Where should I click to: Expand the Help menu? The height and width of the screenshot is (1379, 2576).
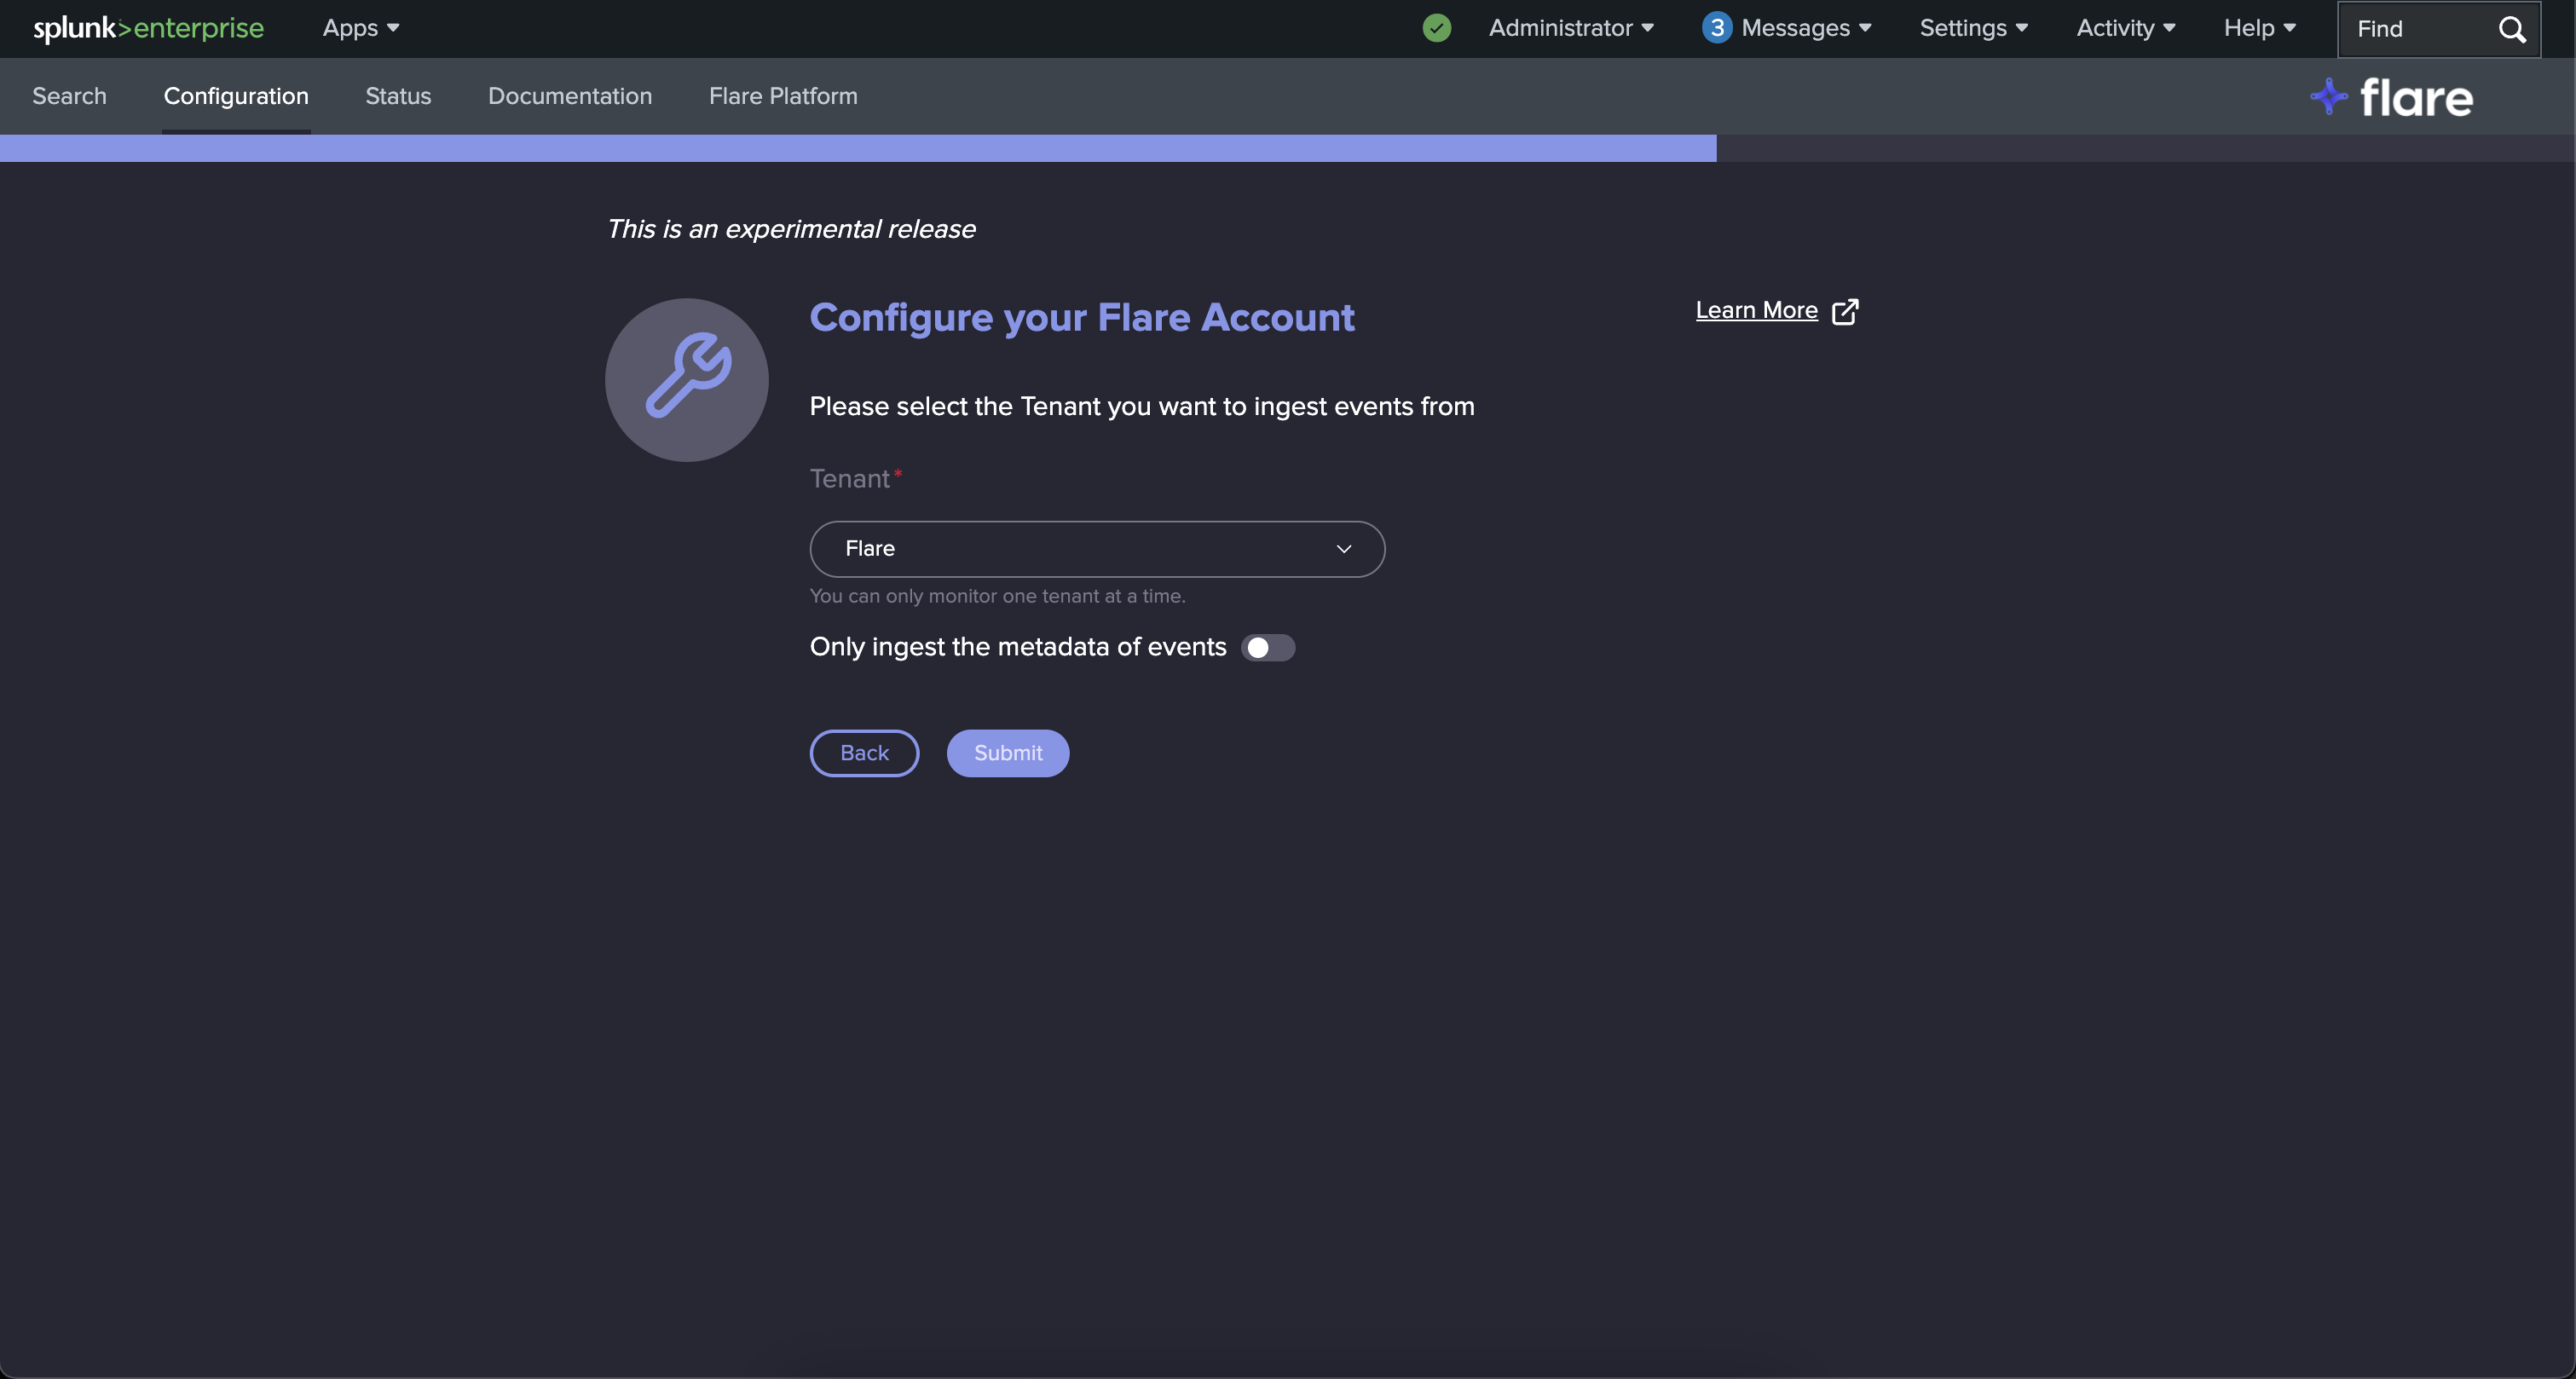point(2259,28)
